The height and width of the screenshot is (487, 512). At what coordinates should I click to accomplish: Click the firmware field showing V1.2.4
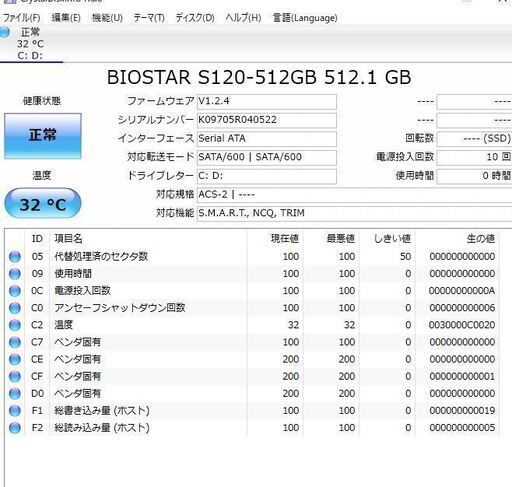(x=267, y=101)
